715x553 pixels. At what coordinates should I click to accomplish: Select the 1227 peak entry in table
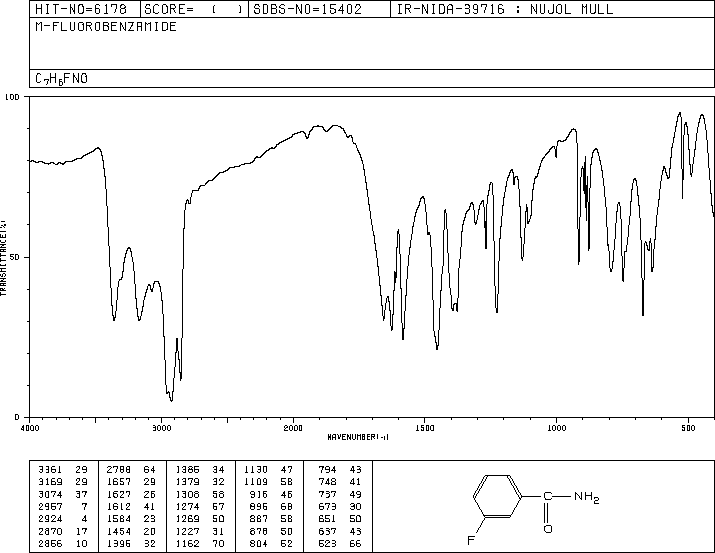click(x=200, y=531)
